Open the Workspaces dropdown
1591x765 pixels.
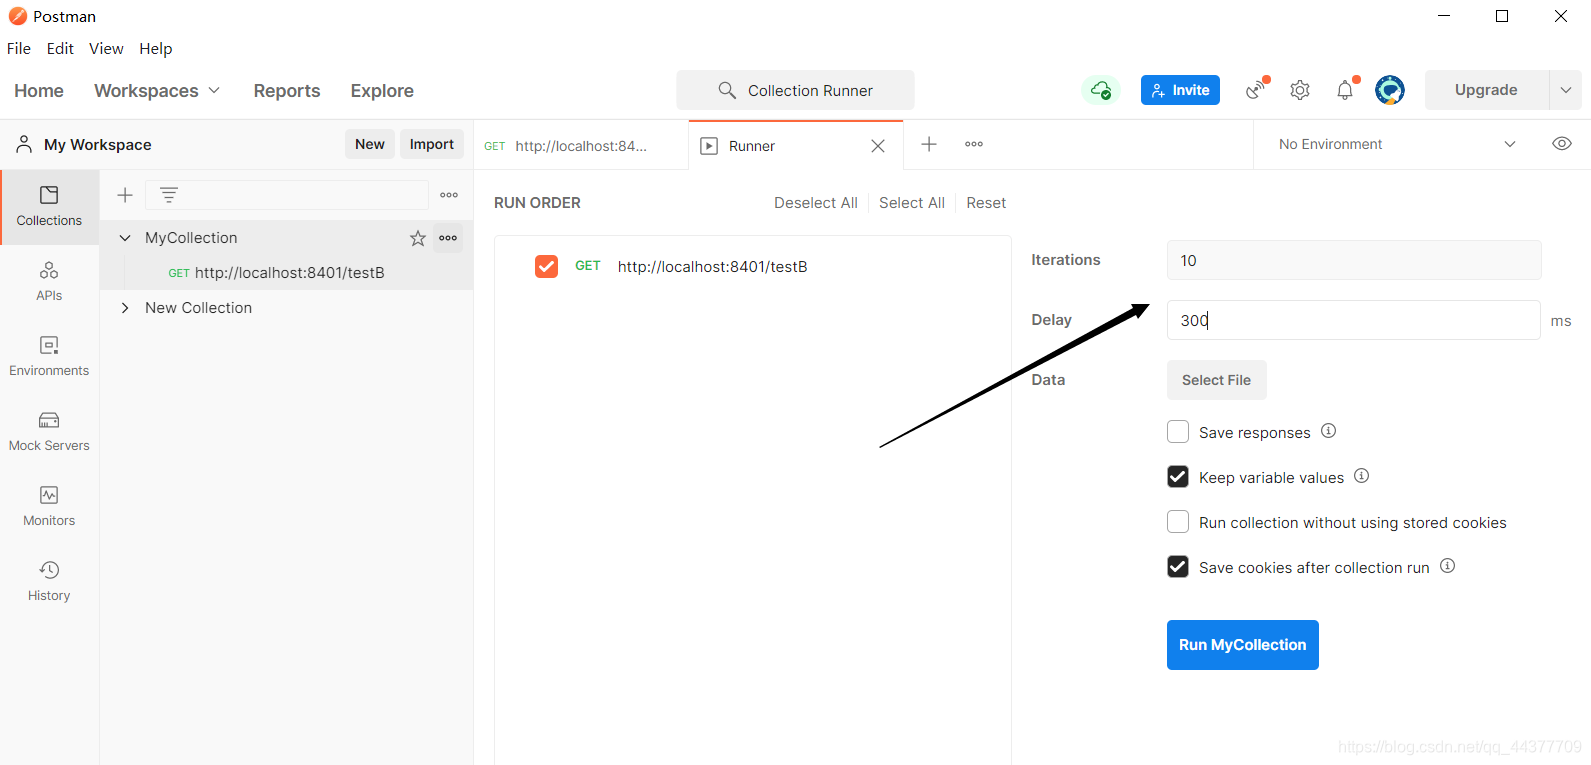tap(157, 91)
